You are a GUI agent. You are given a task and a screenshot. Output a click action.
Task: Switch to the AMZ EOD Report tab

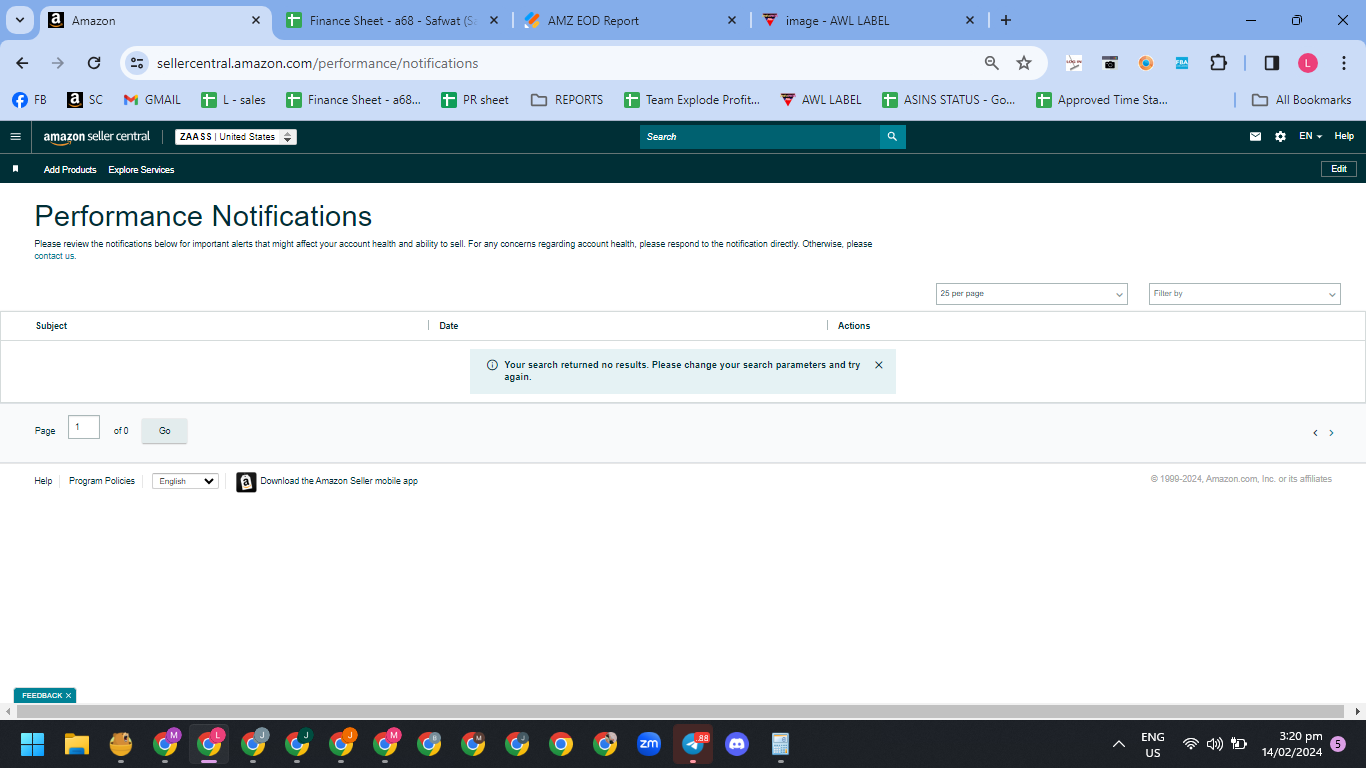point(632,20)
